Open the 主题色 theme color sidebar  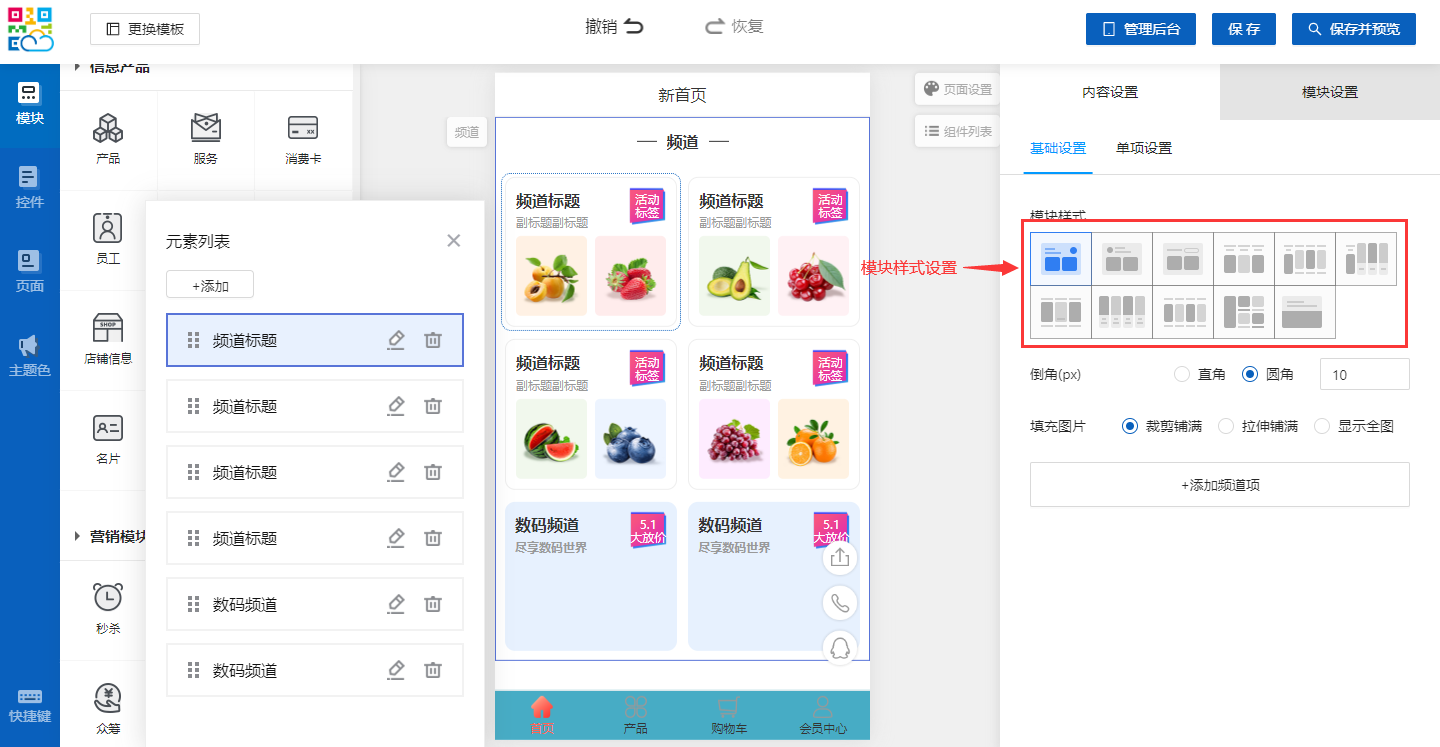tap(30, 355)
